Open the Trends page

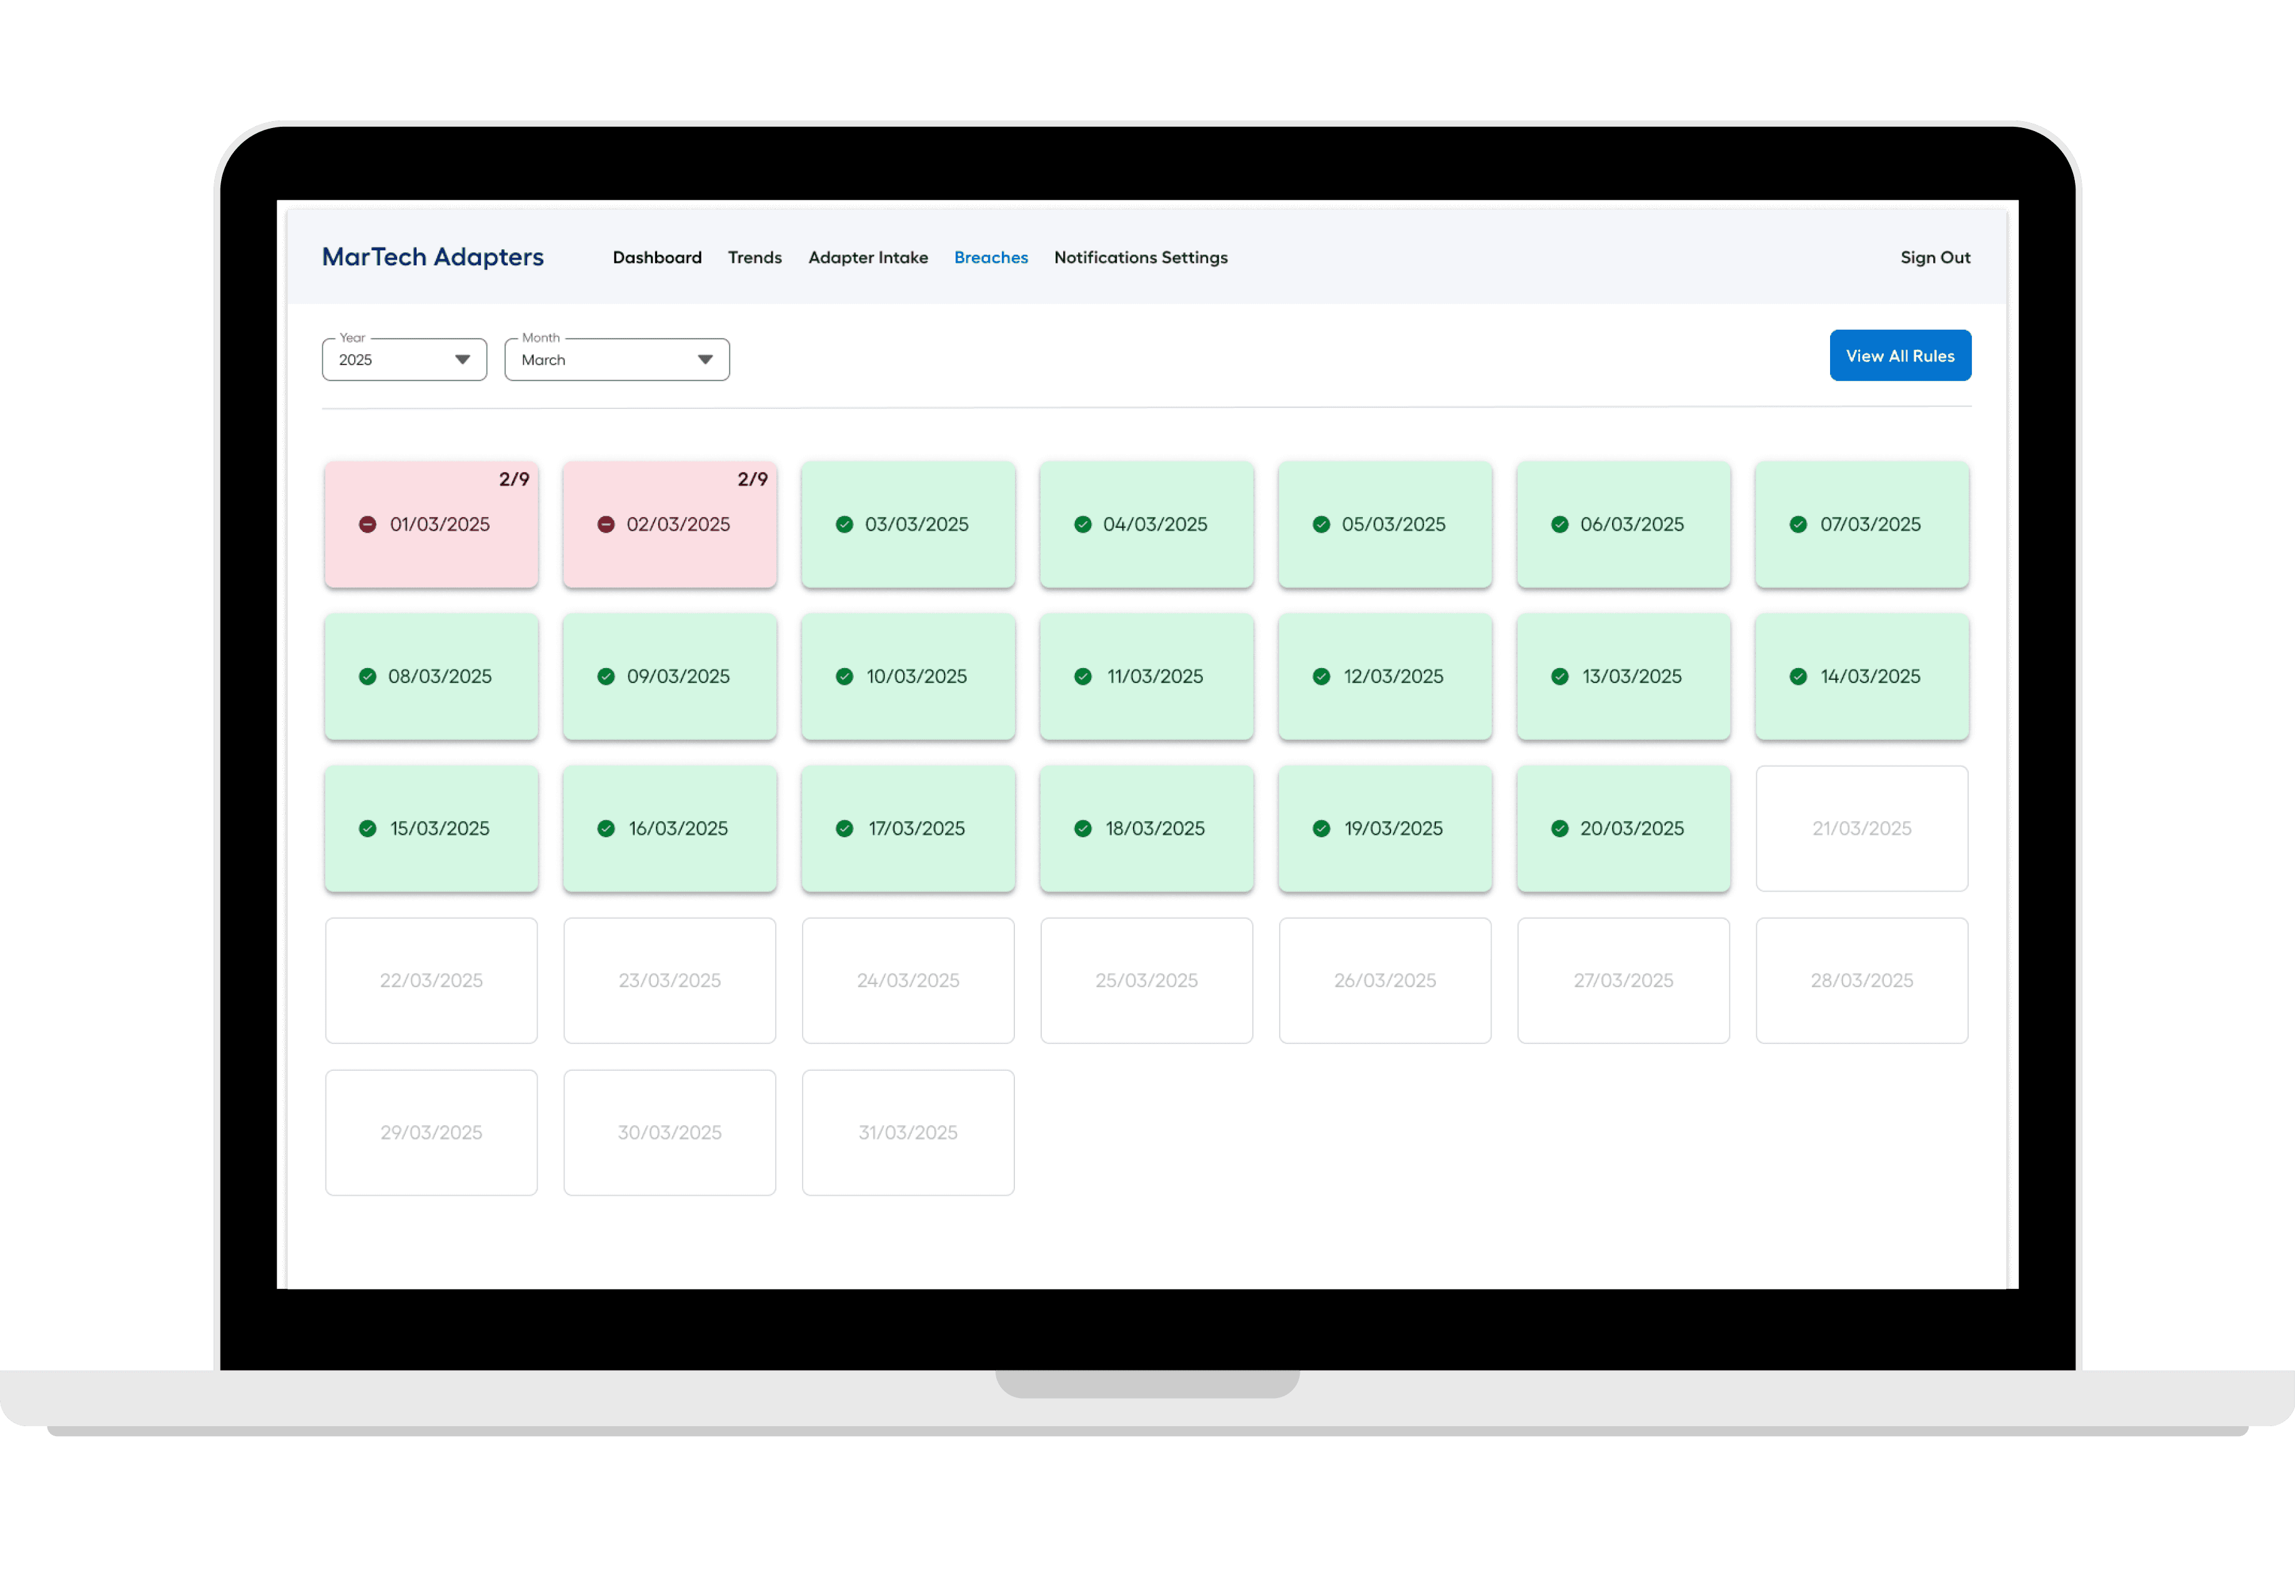(754, 258)
